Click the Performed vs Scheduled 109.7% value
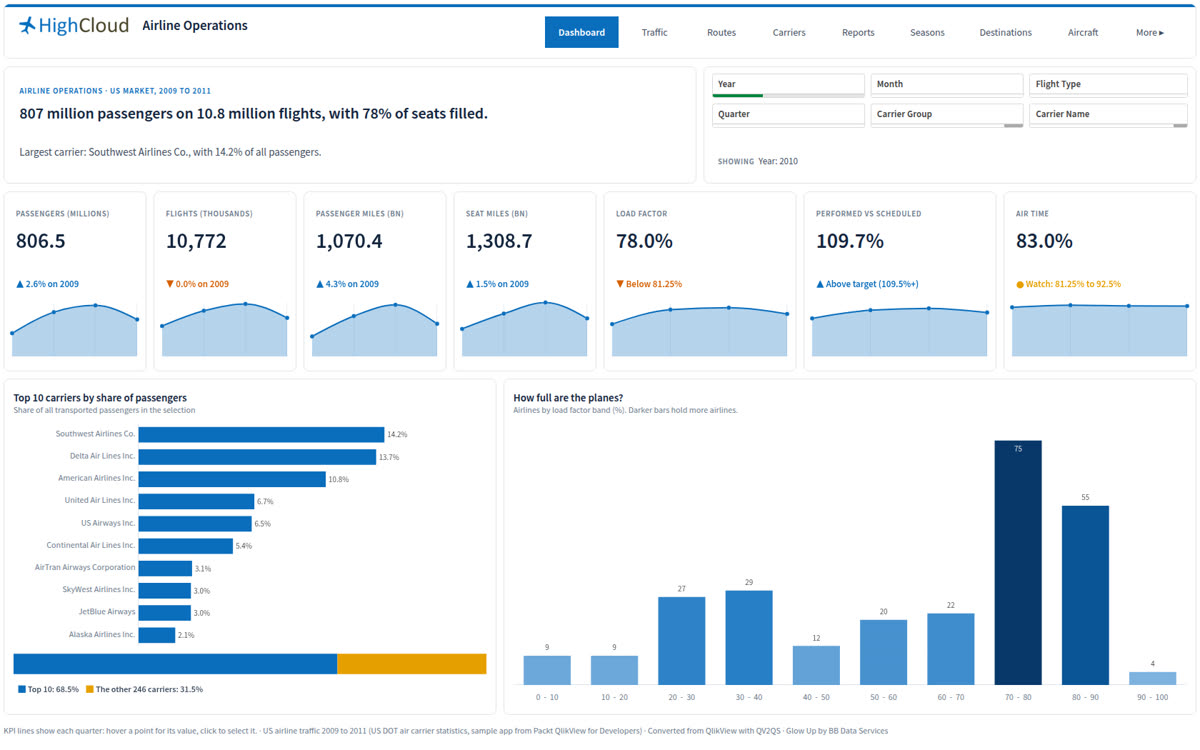This screenshot has width=1200, height=750. [x=850, y=241]
